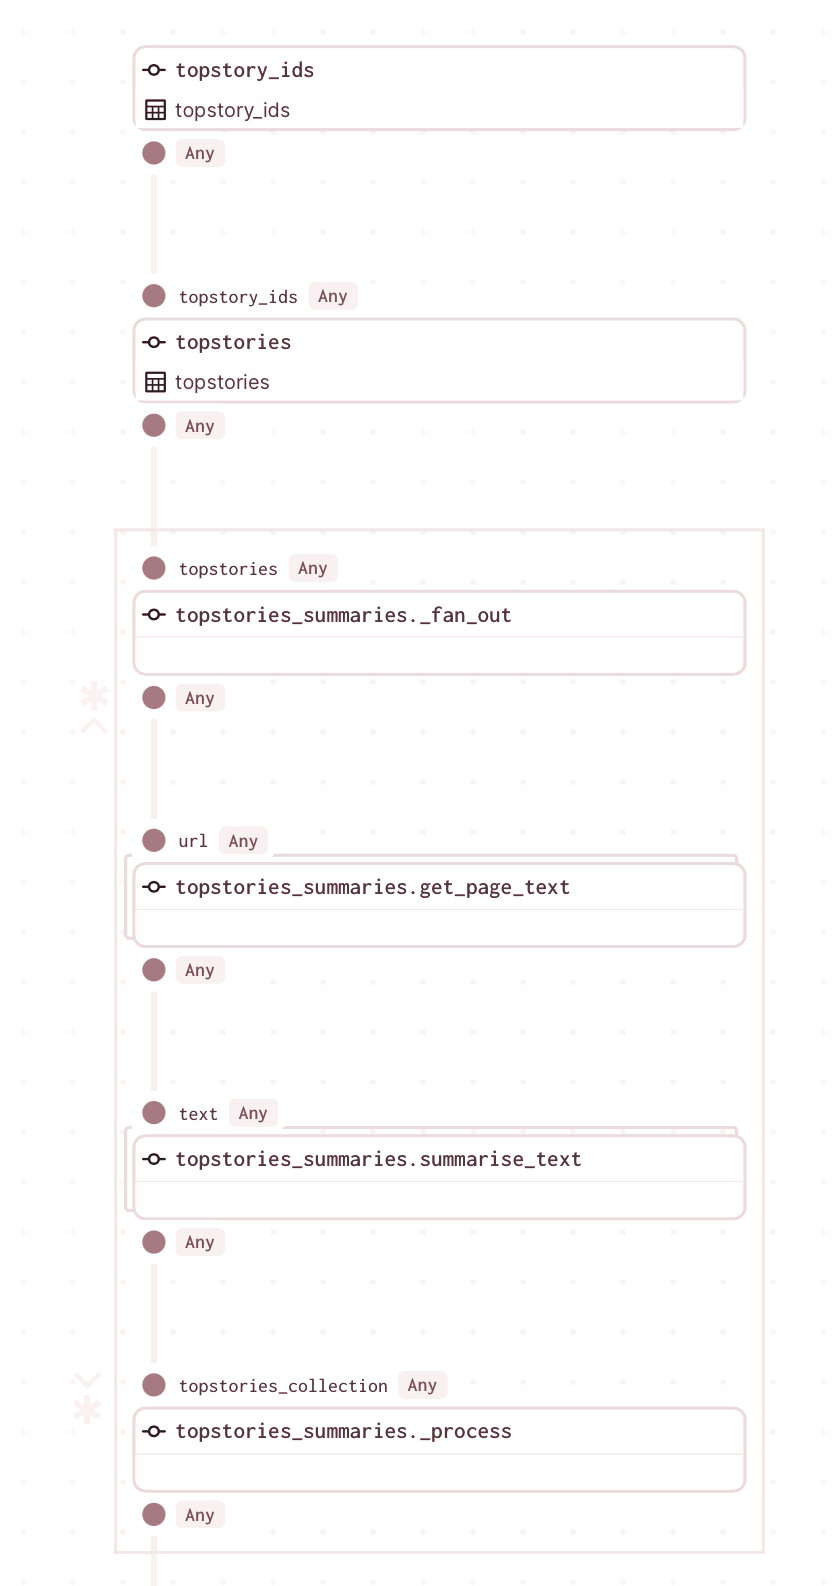
Task: Select the topstories_summaries.summarise_text node title
Action: (x=378, y=1159)
